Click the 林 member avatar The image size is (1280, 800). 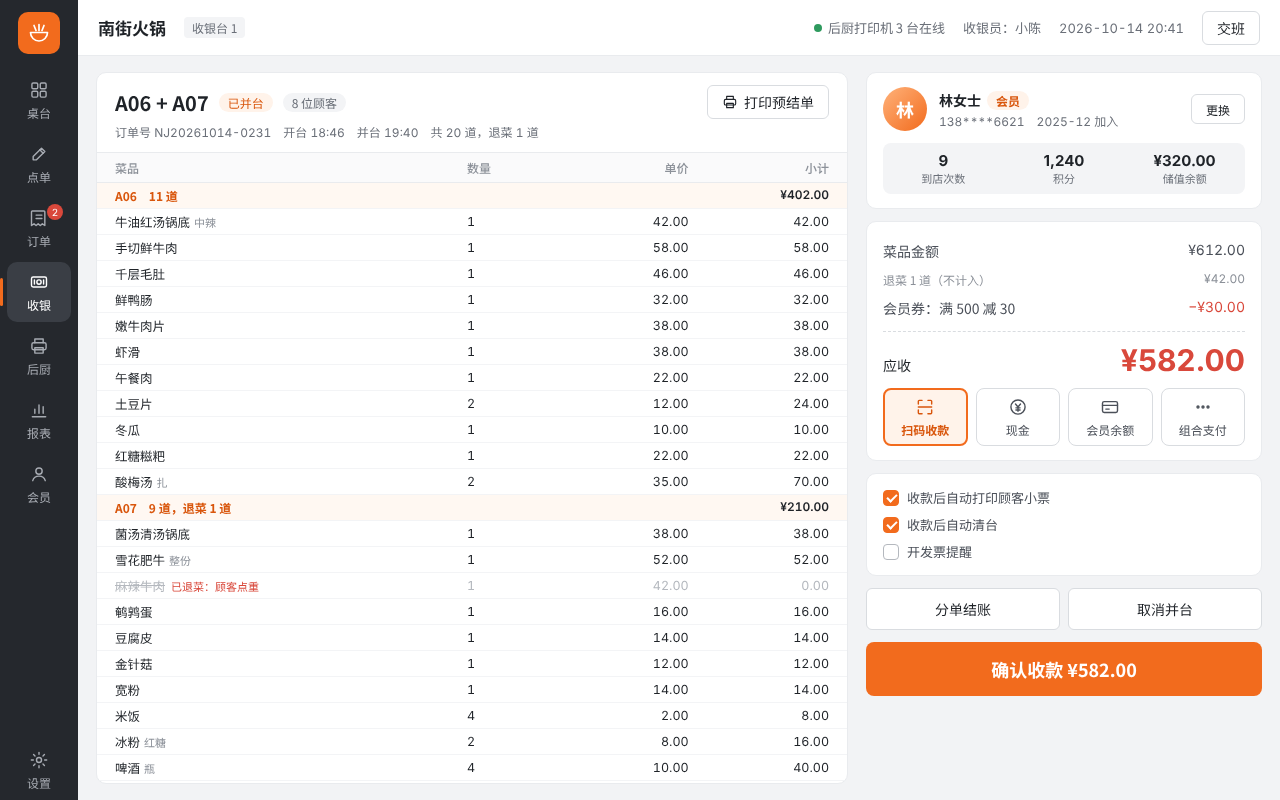905,109
